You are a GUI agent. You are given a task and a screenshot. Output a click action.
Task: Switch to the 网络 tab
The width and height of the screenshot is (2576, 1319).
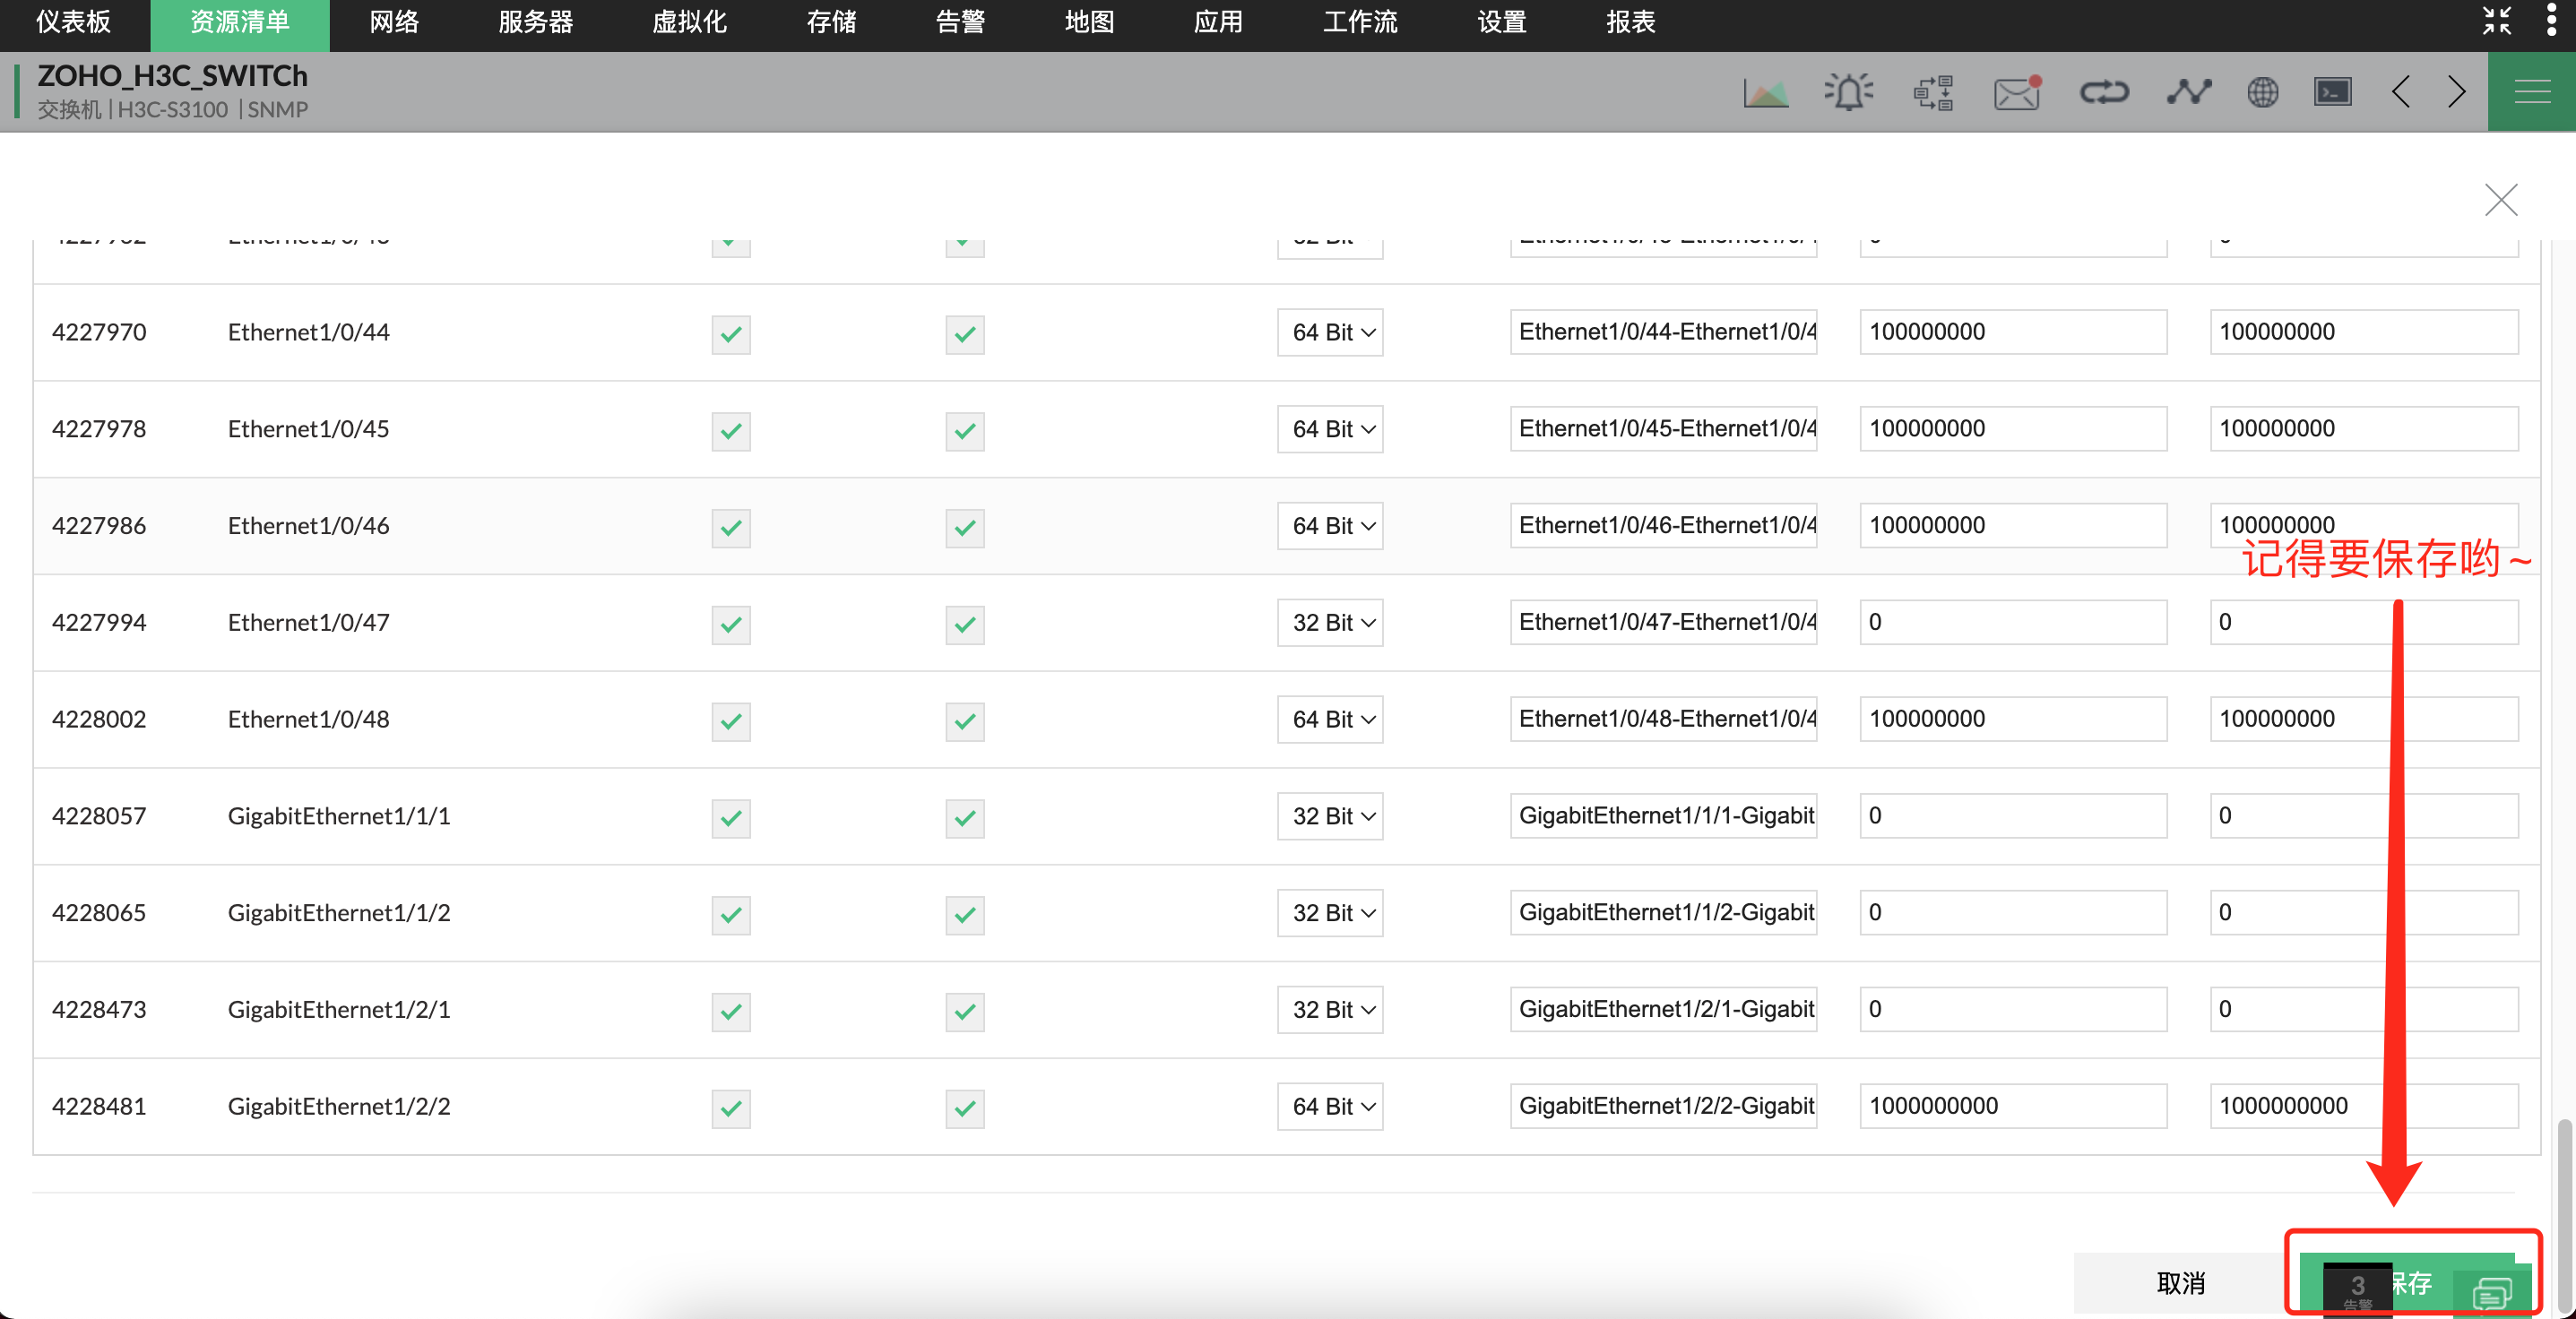coord(394,22)
